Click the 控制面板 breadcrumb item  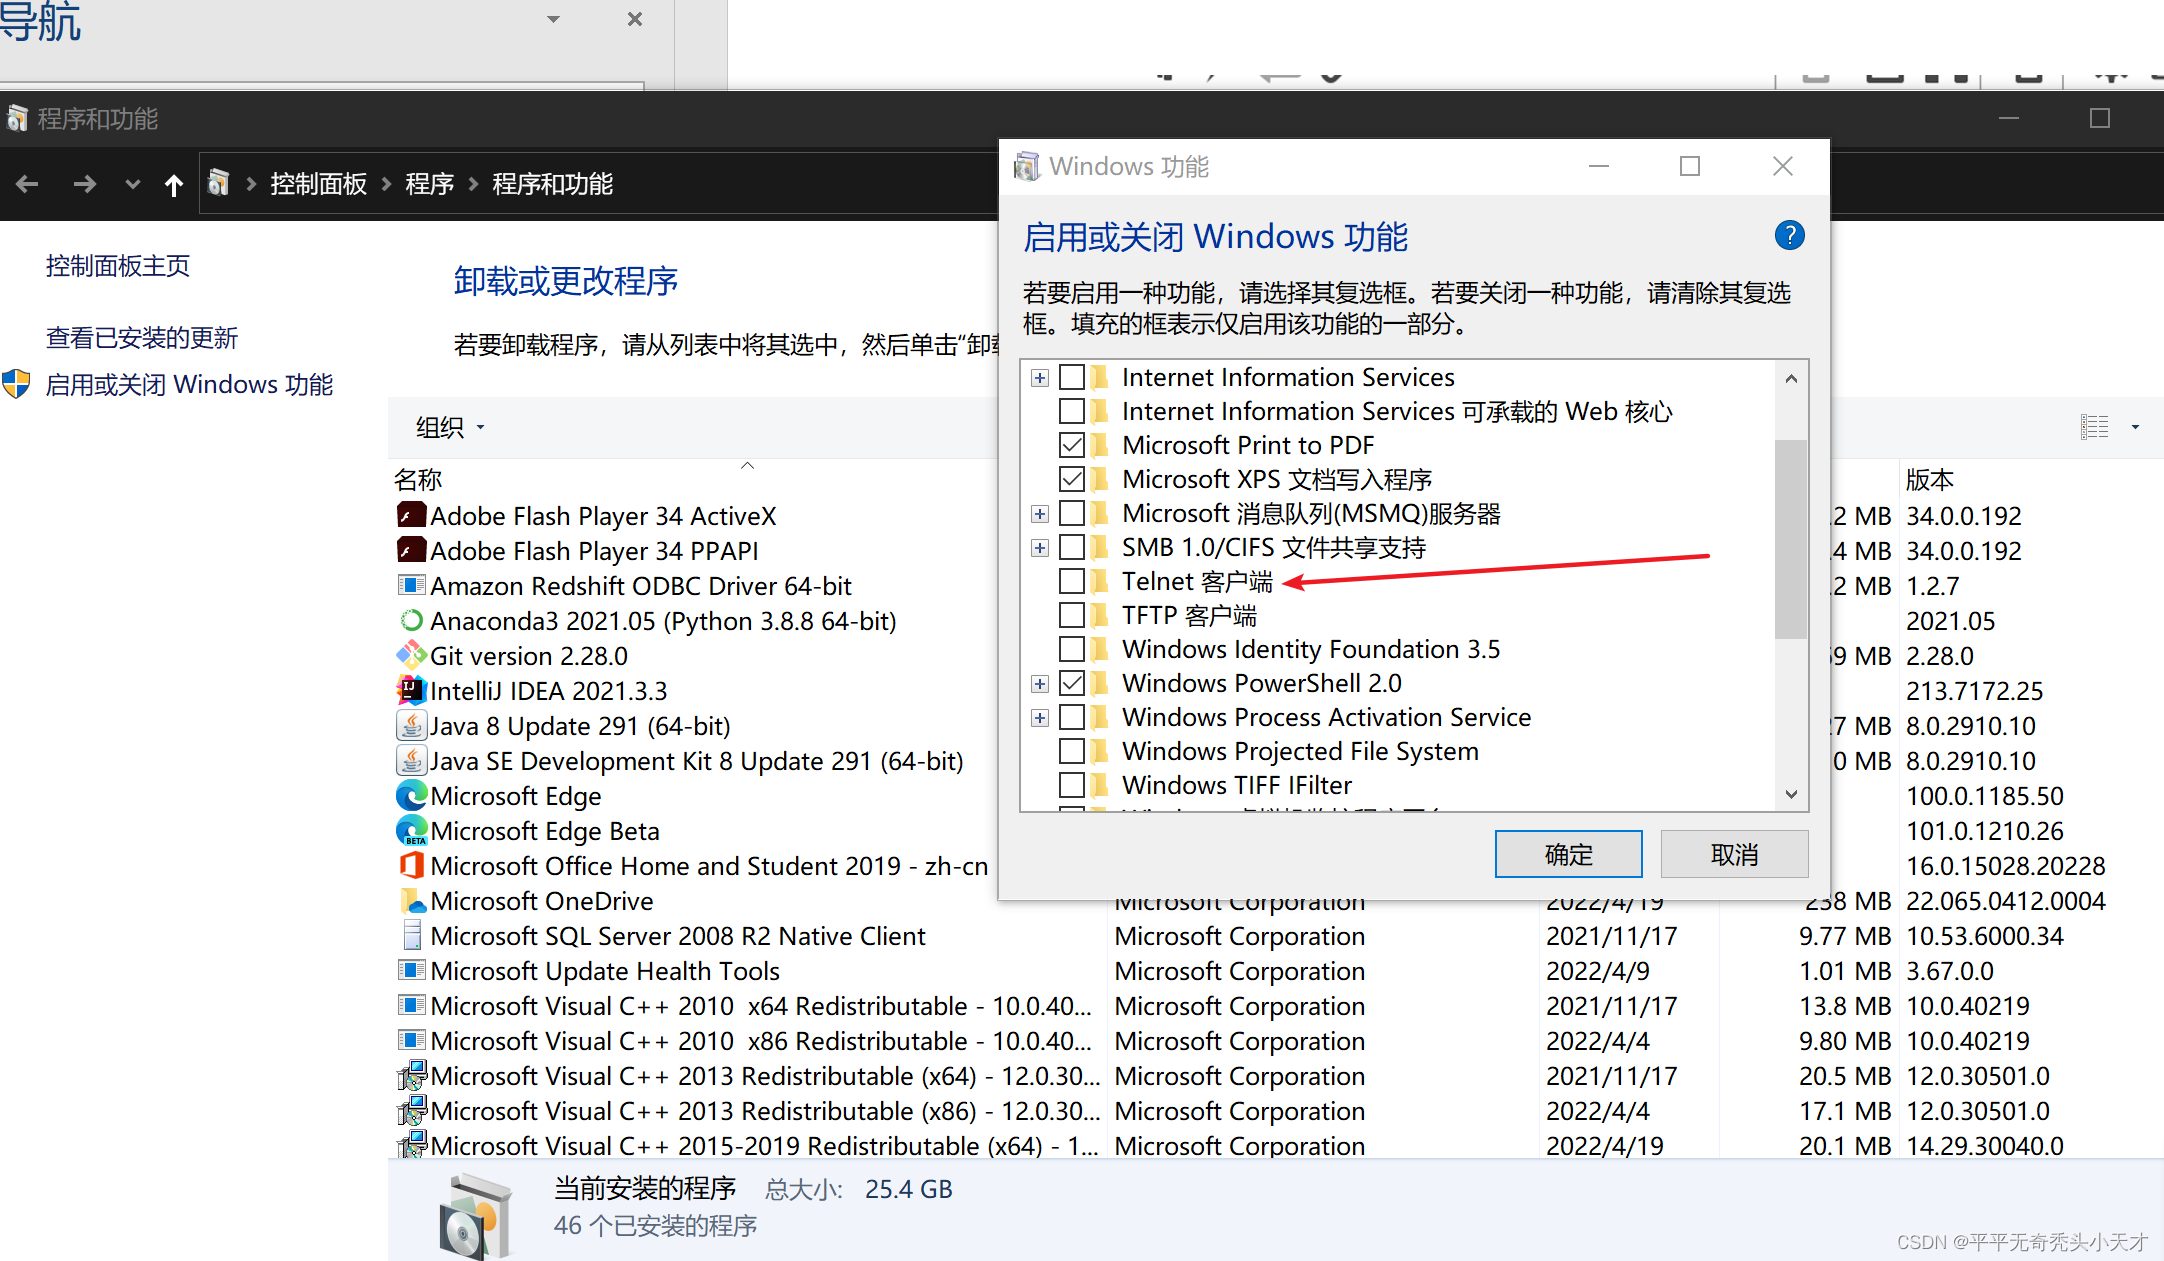pos(318,184)
